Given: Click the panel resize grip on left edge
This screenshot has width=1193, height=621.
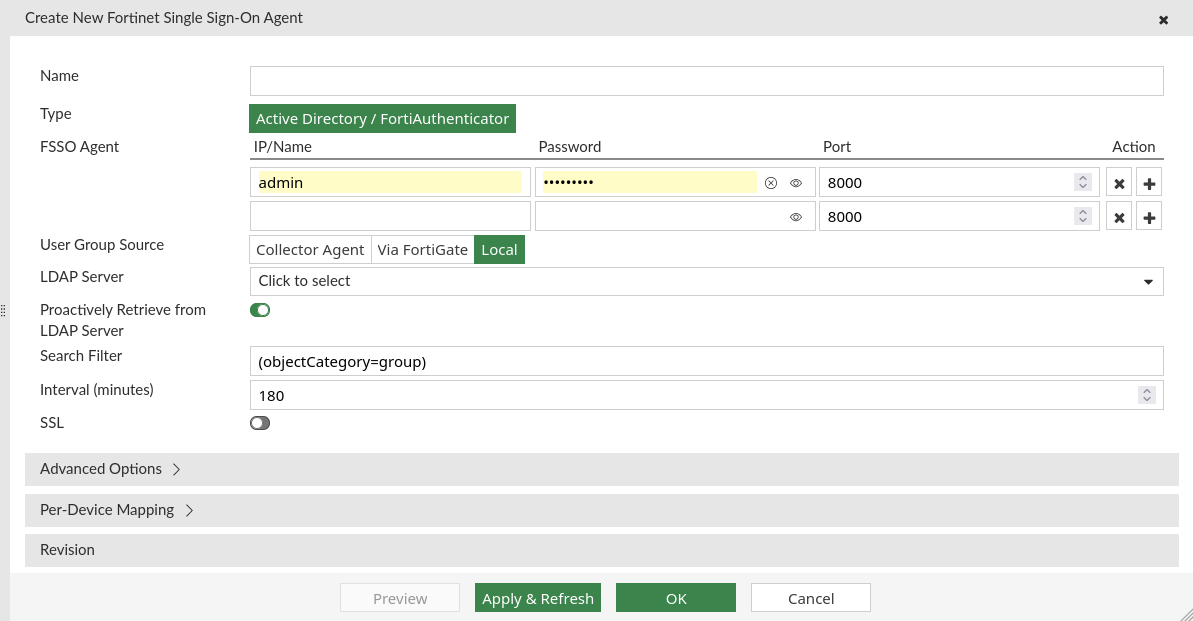Looking at the screenshot, I should click(x=4, y=311).
